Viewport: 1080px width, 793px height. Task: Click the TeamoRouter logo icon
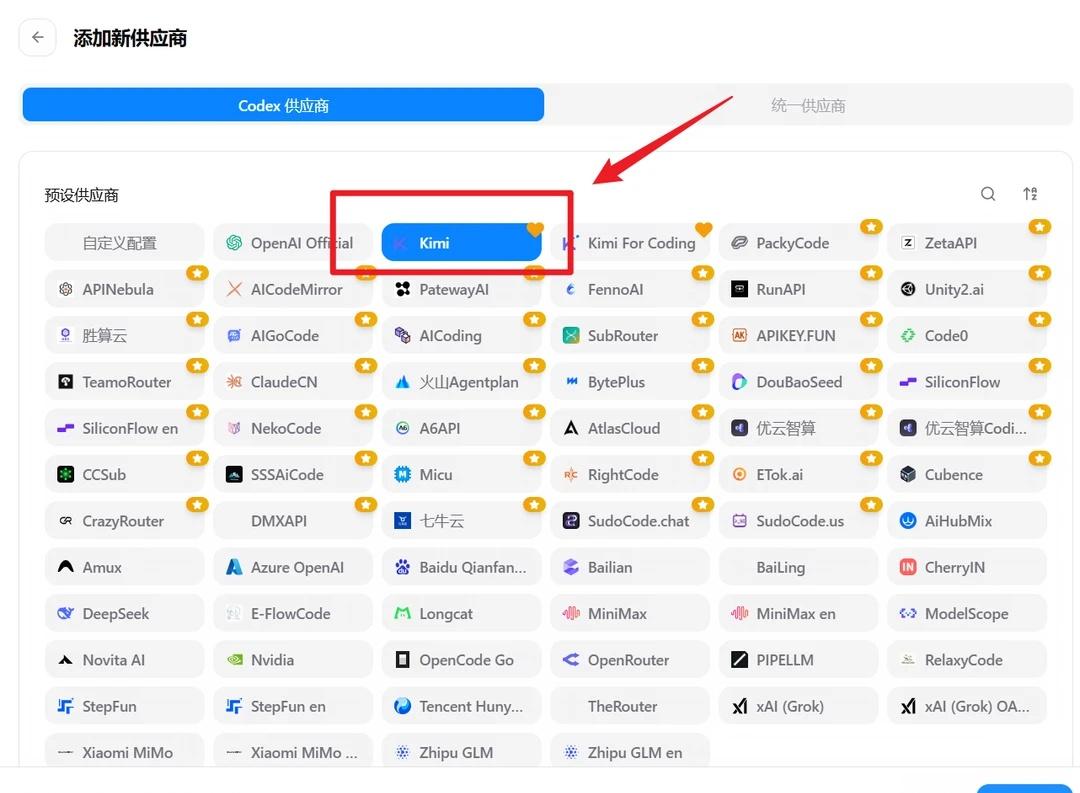[65, 382]
